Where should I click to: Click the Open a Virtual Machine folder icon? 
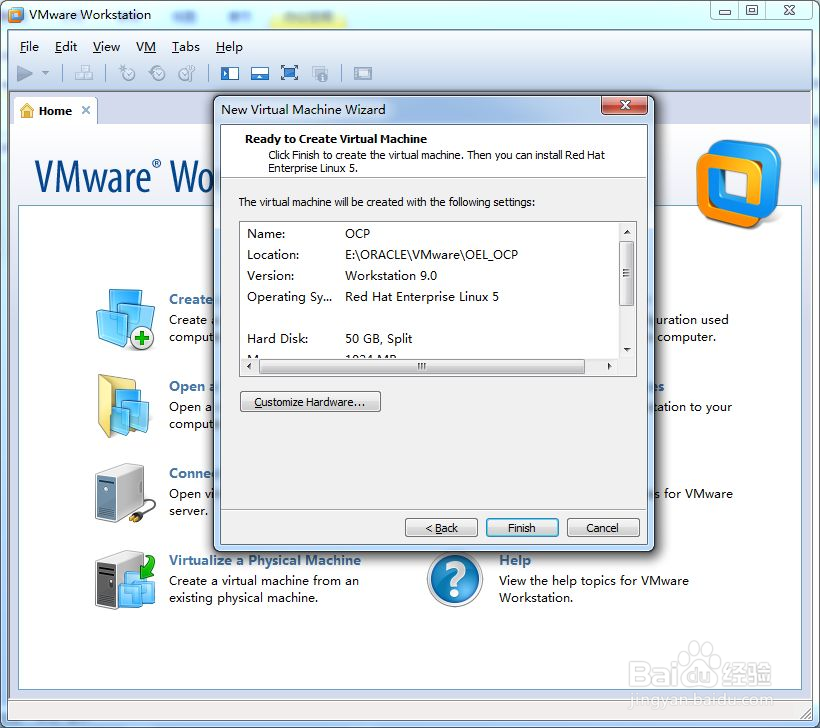coord(124,406)
